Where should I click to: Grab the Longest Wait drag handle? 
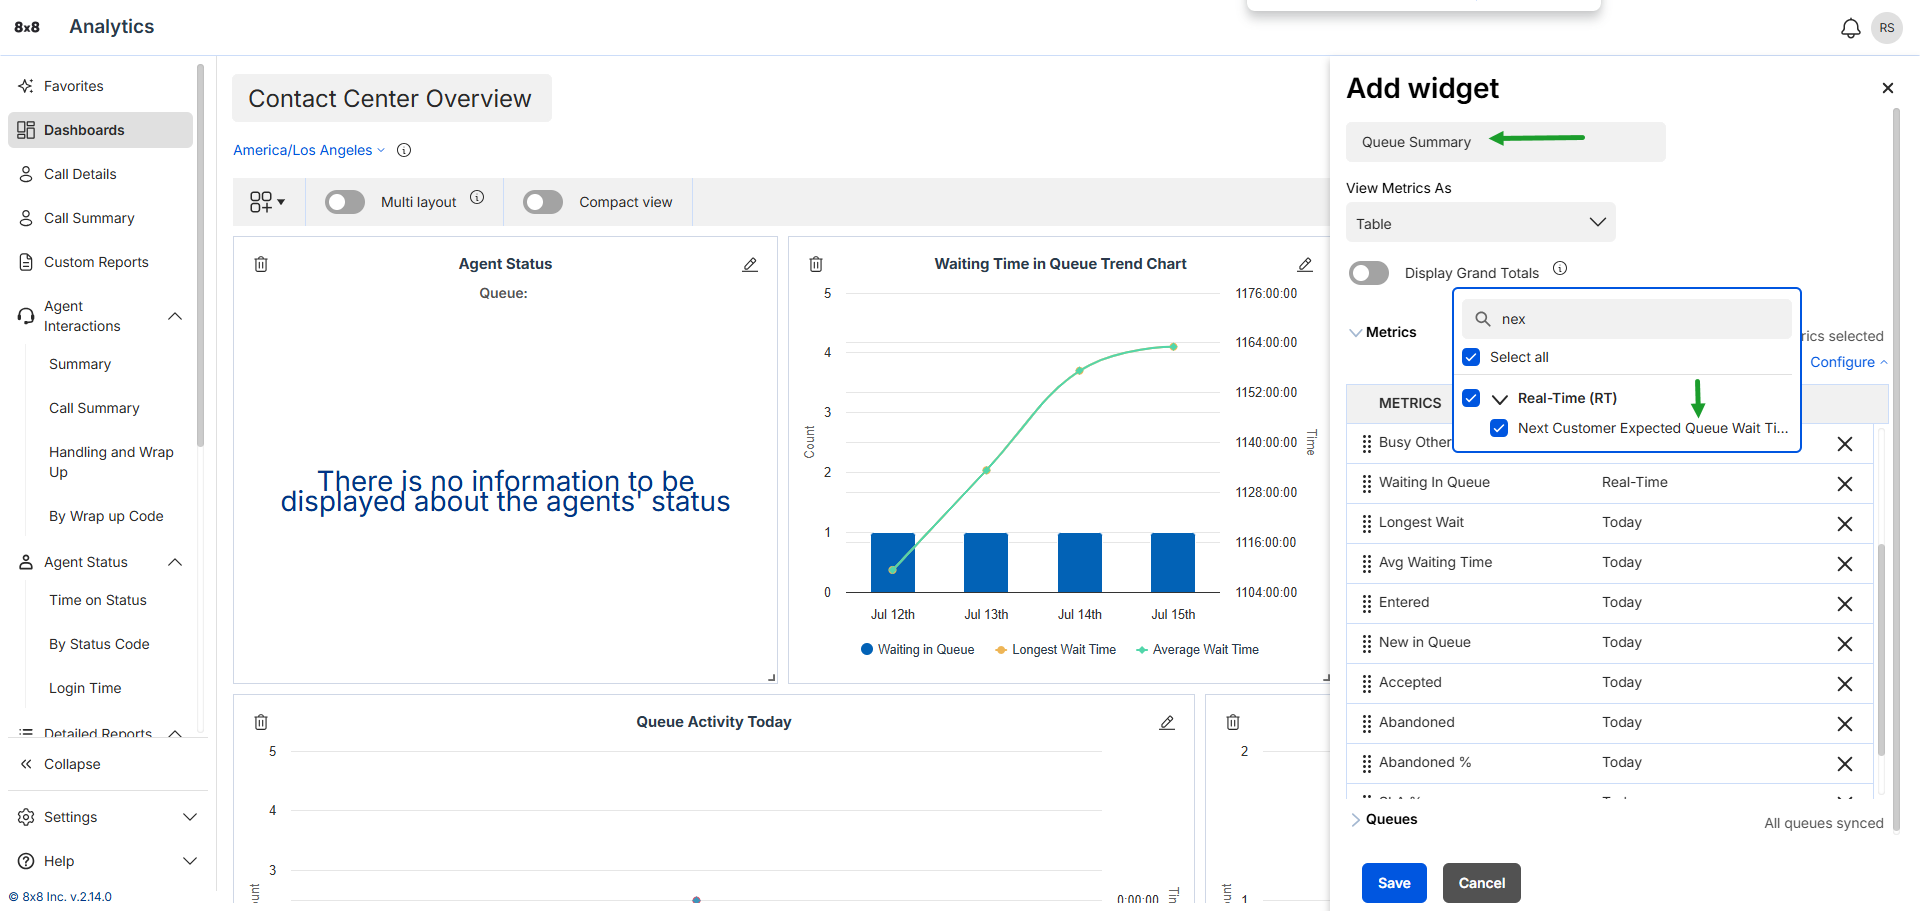1366,523
